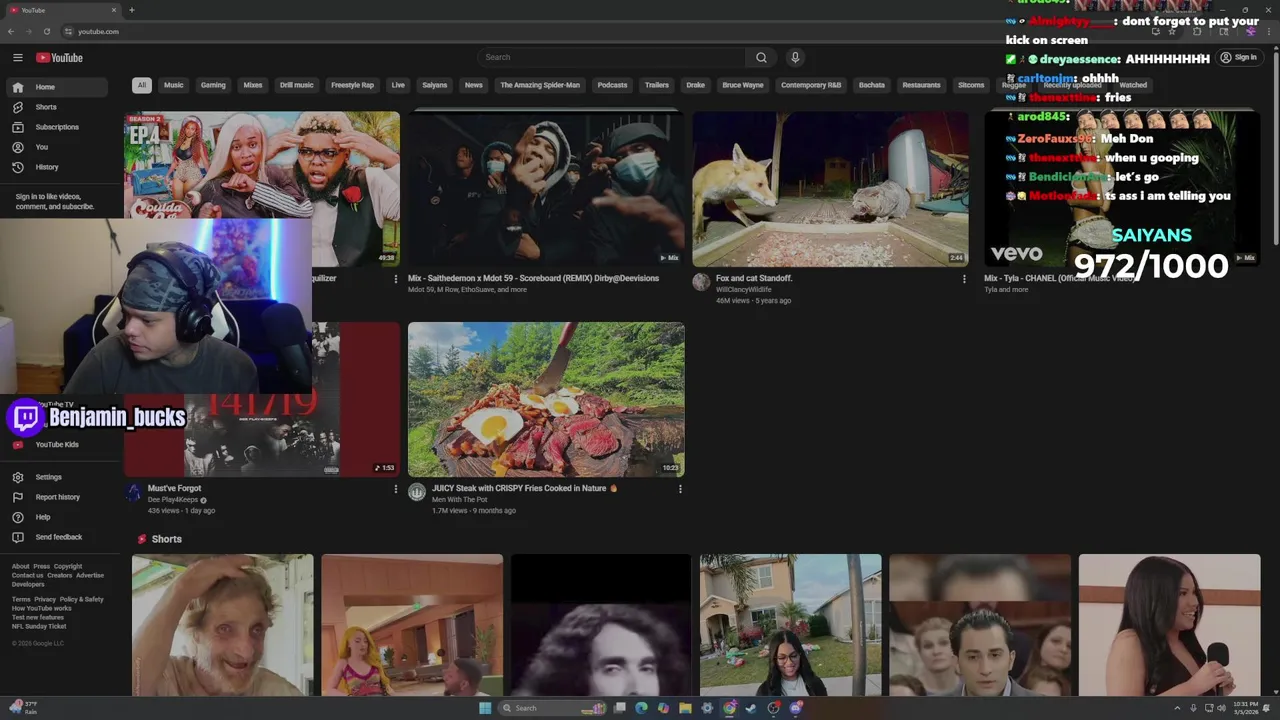Open the You page in the sidebar

click(56, 147)
